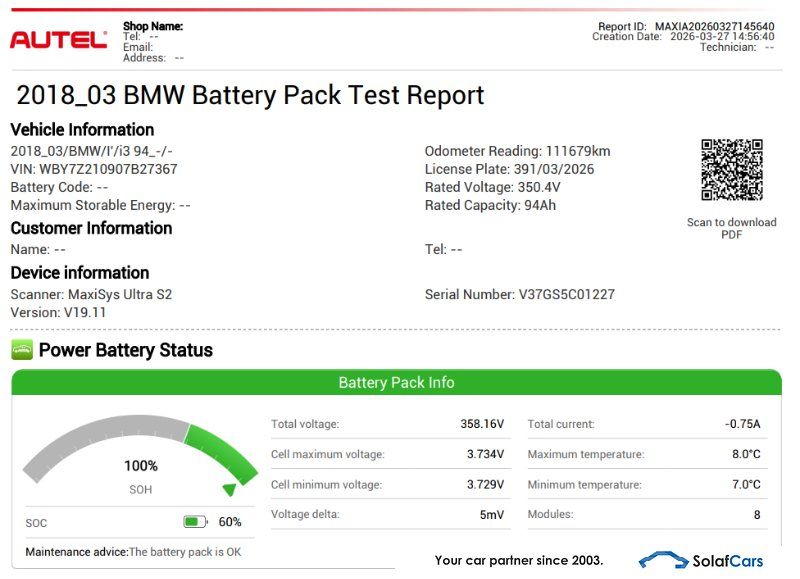
Task: Click the Maintenance advice message
Action: coord(133,552)
